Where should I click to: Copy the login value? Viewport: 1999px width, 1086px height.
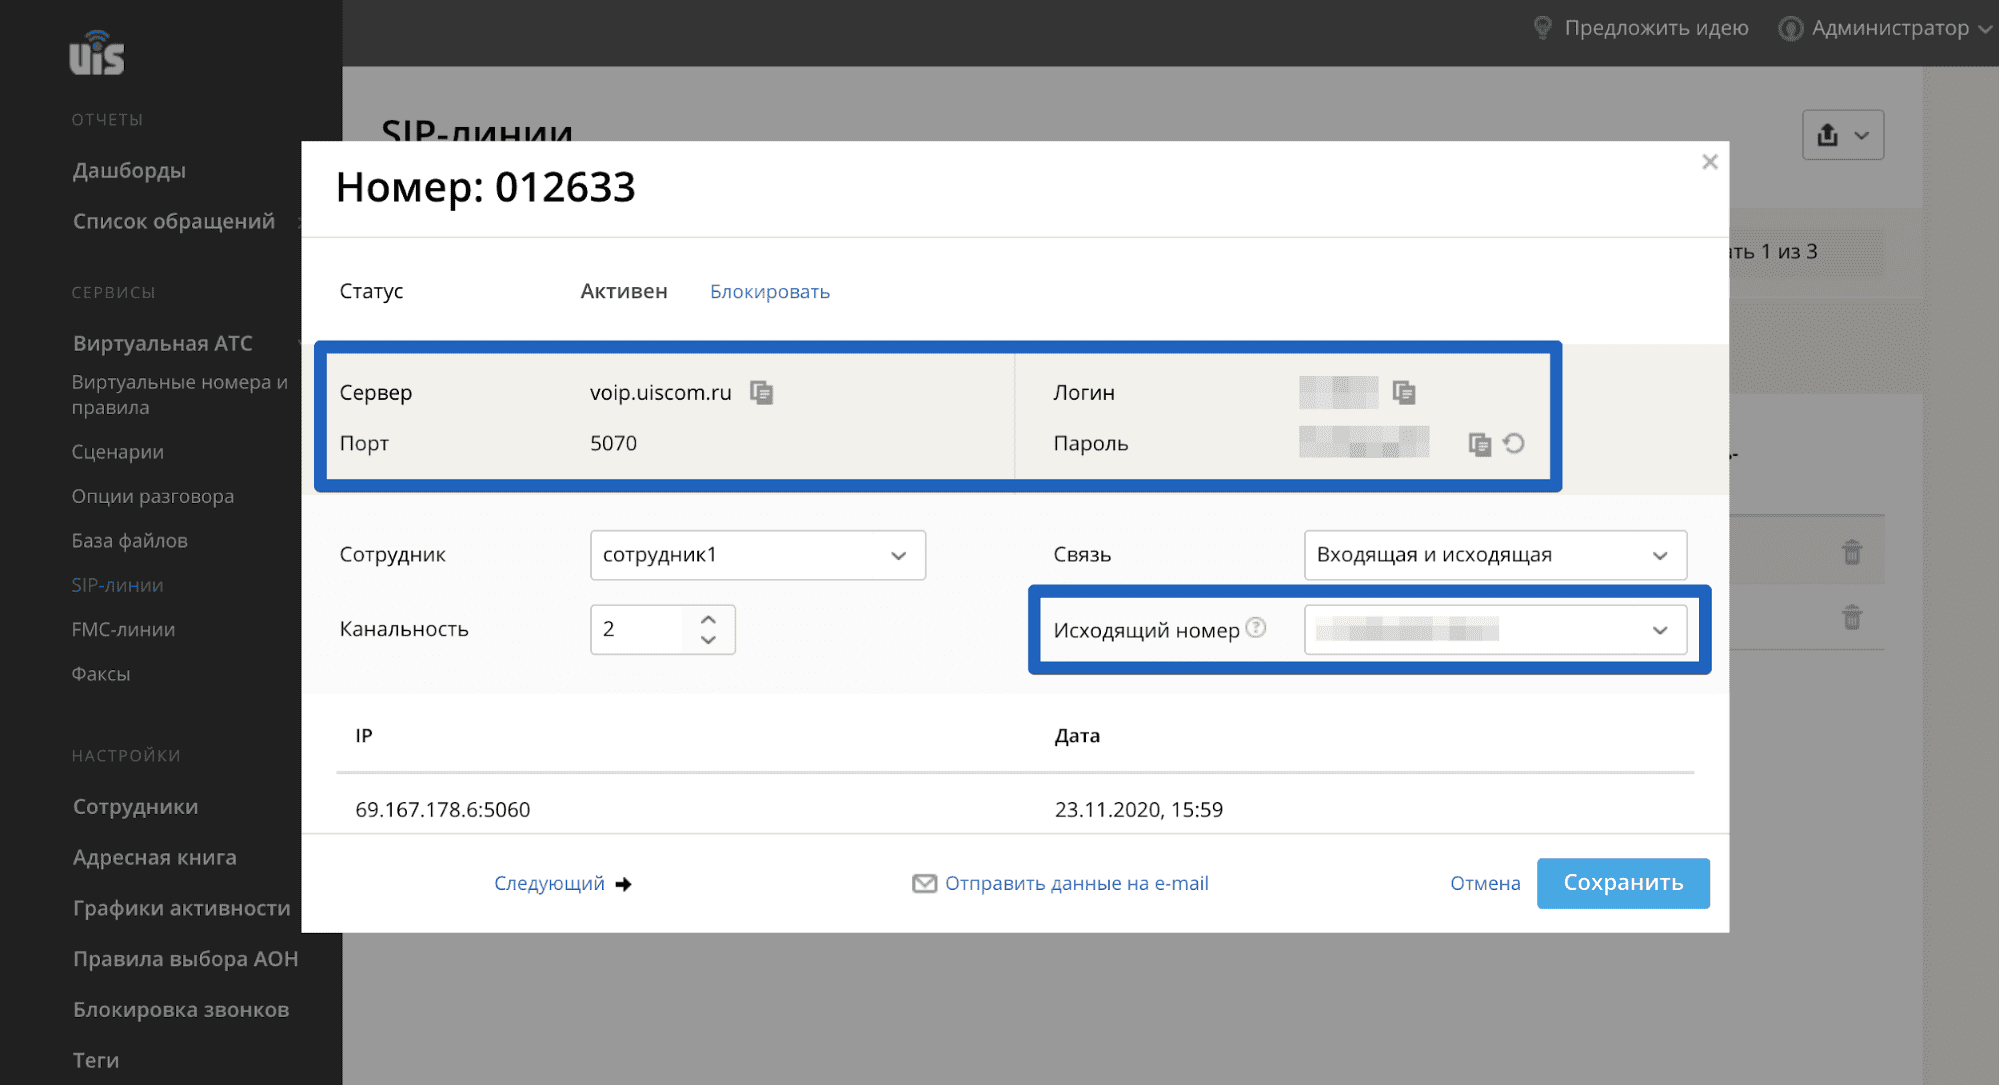pos(1404,392)
